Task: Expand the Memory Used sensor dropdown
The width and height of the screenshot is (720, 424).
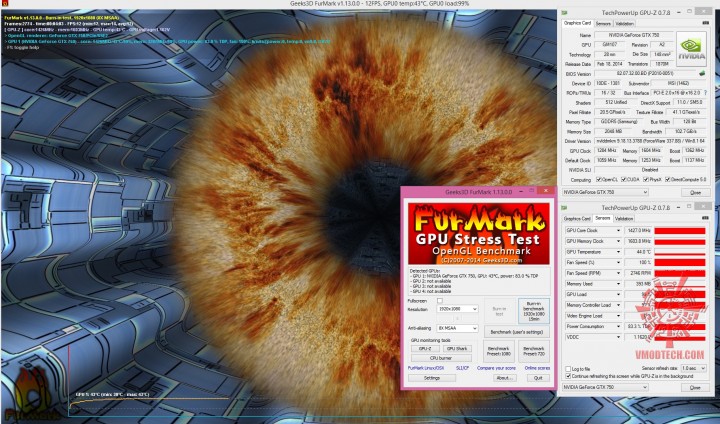Action: (x=618, y=284)
